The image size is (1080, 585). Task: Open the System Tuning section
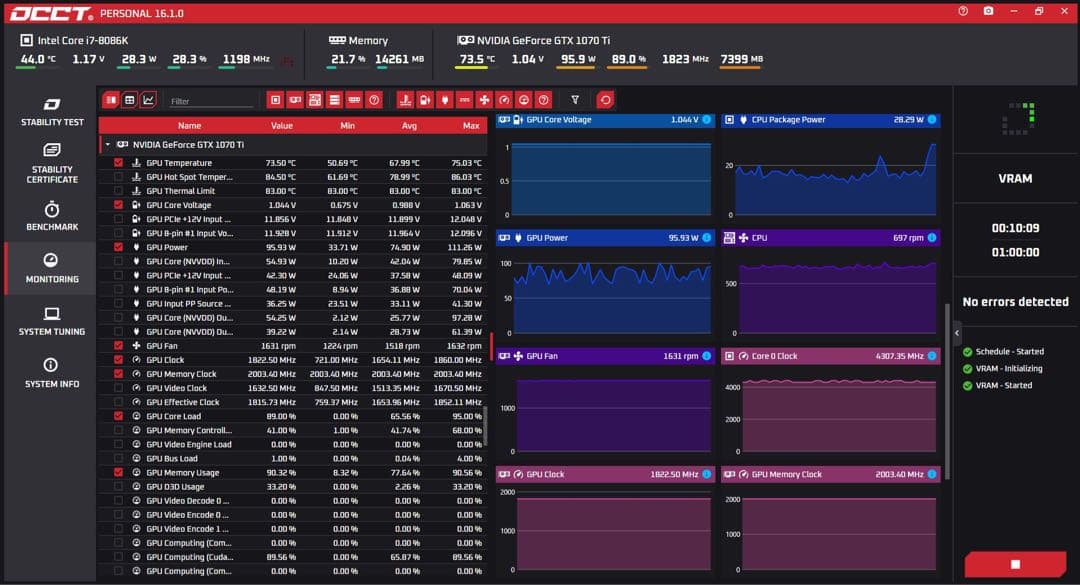coord(52,321)
